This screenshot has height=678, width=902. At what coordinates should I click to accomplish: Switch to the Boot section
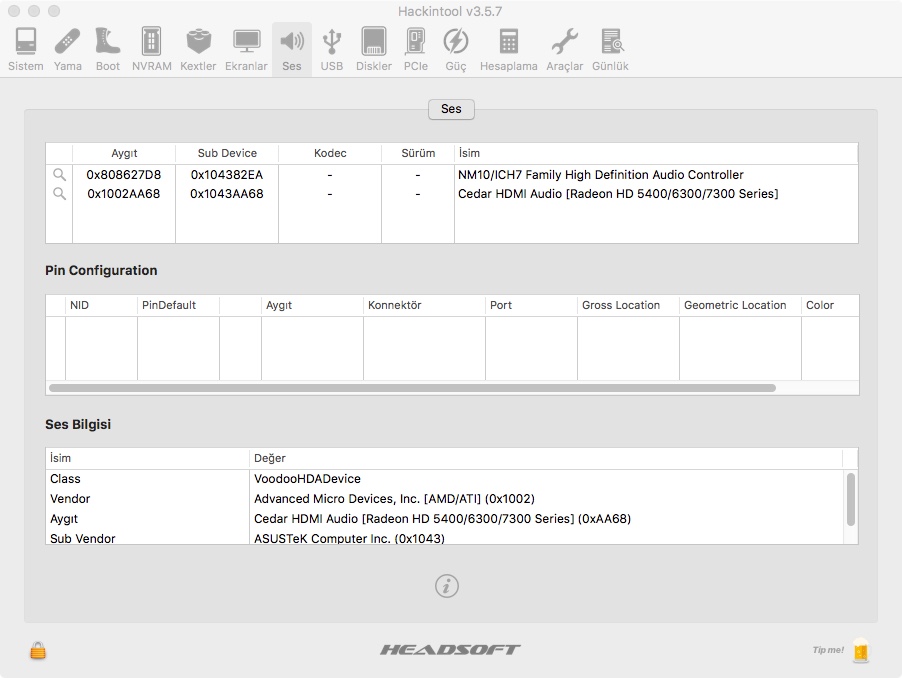(108, 49)
